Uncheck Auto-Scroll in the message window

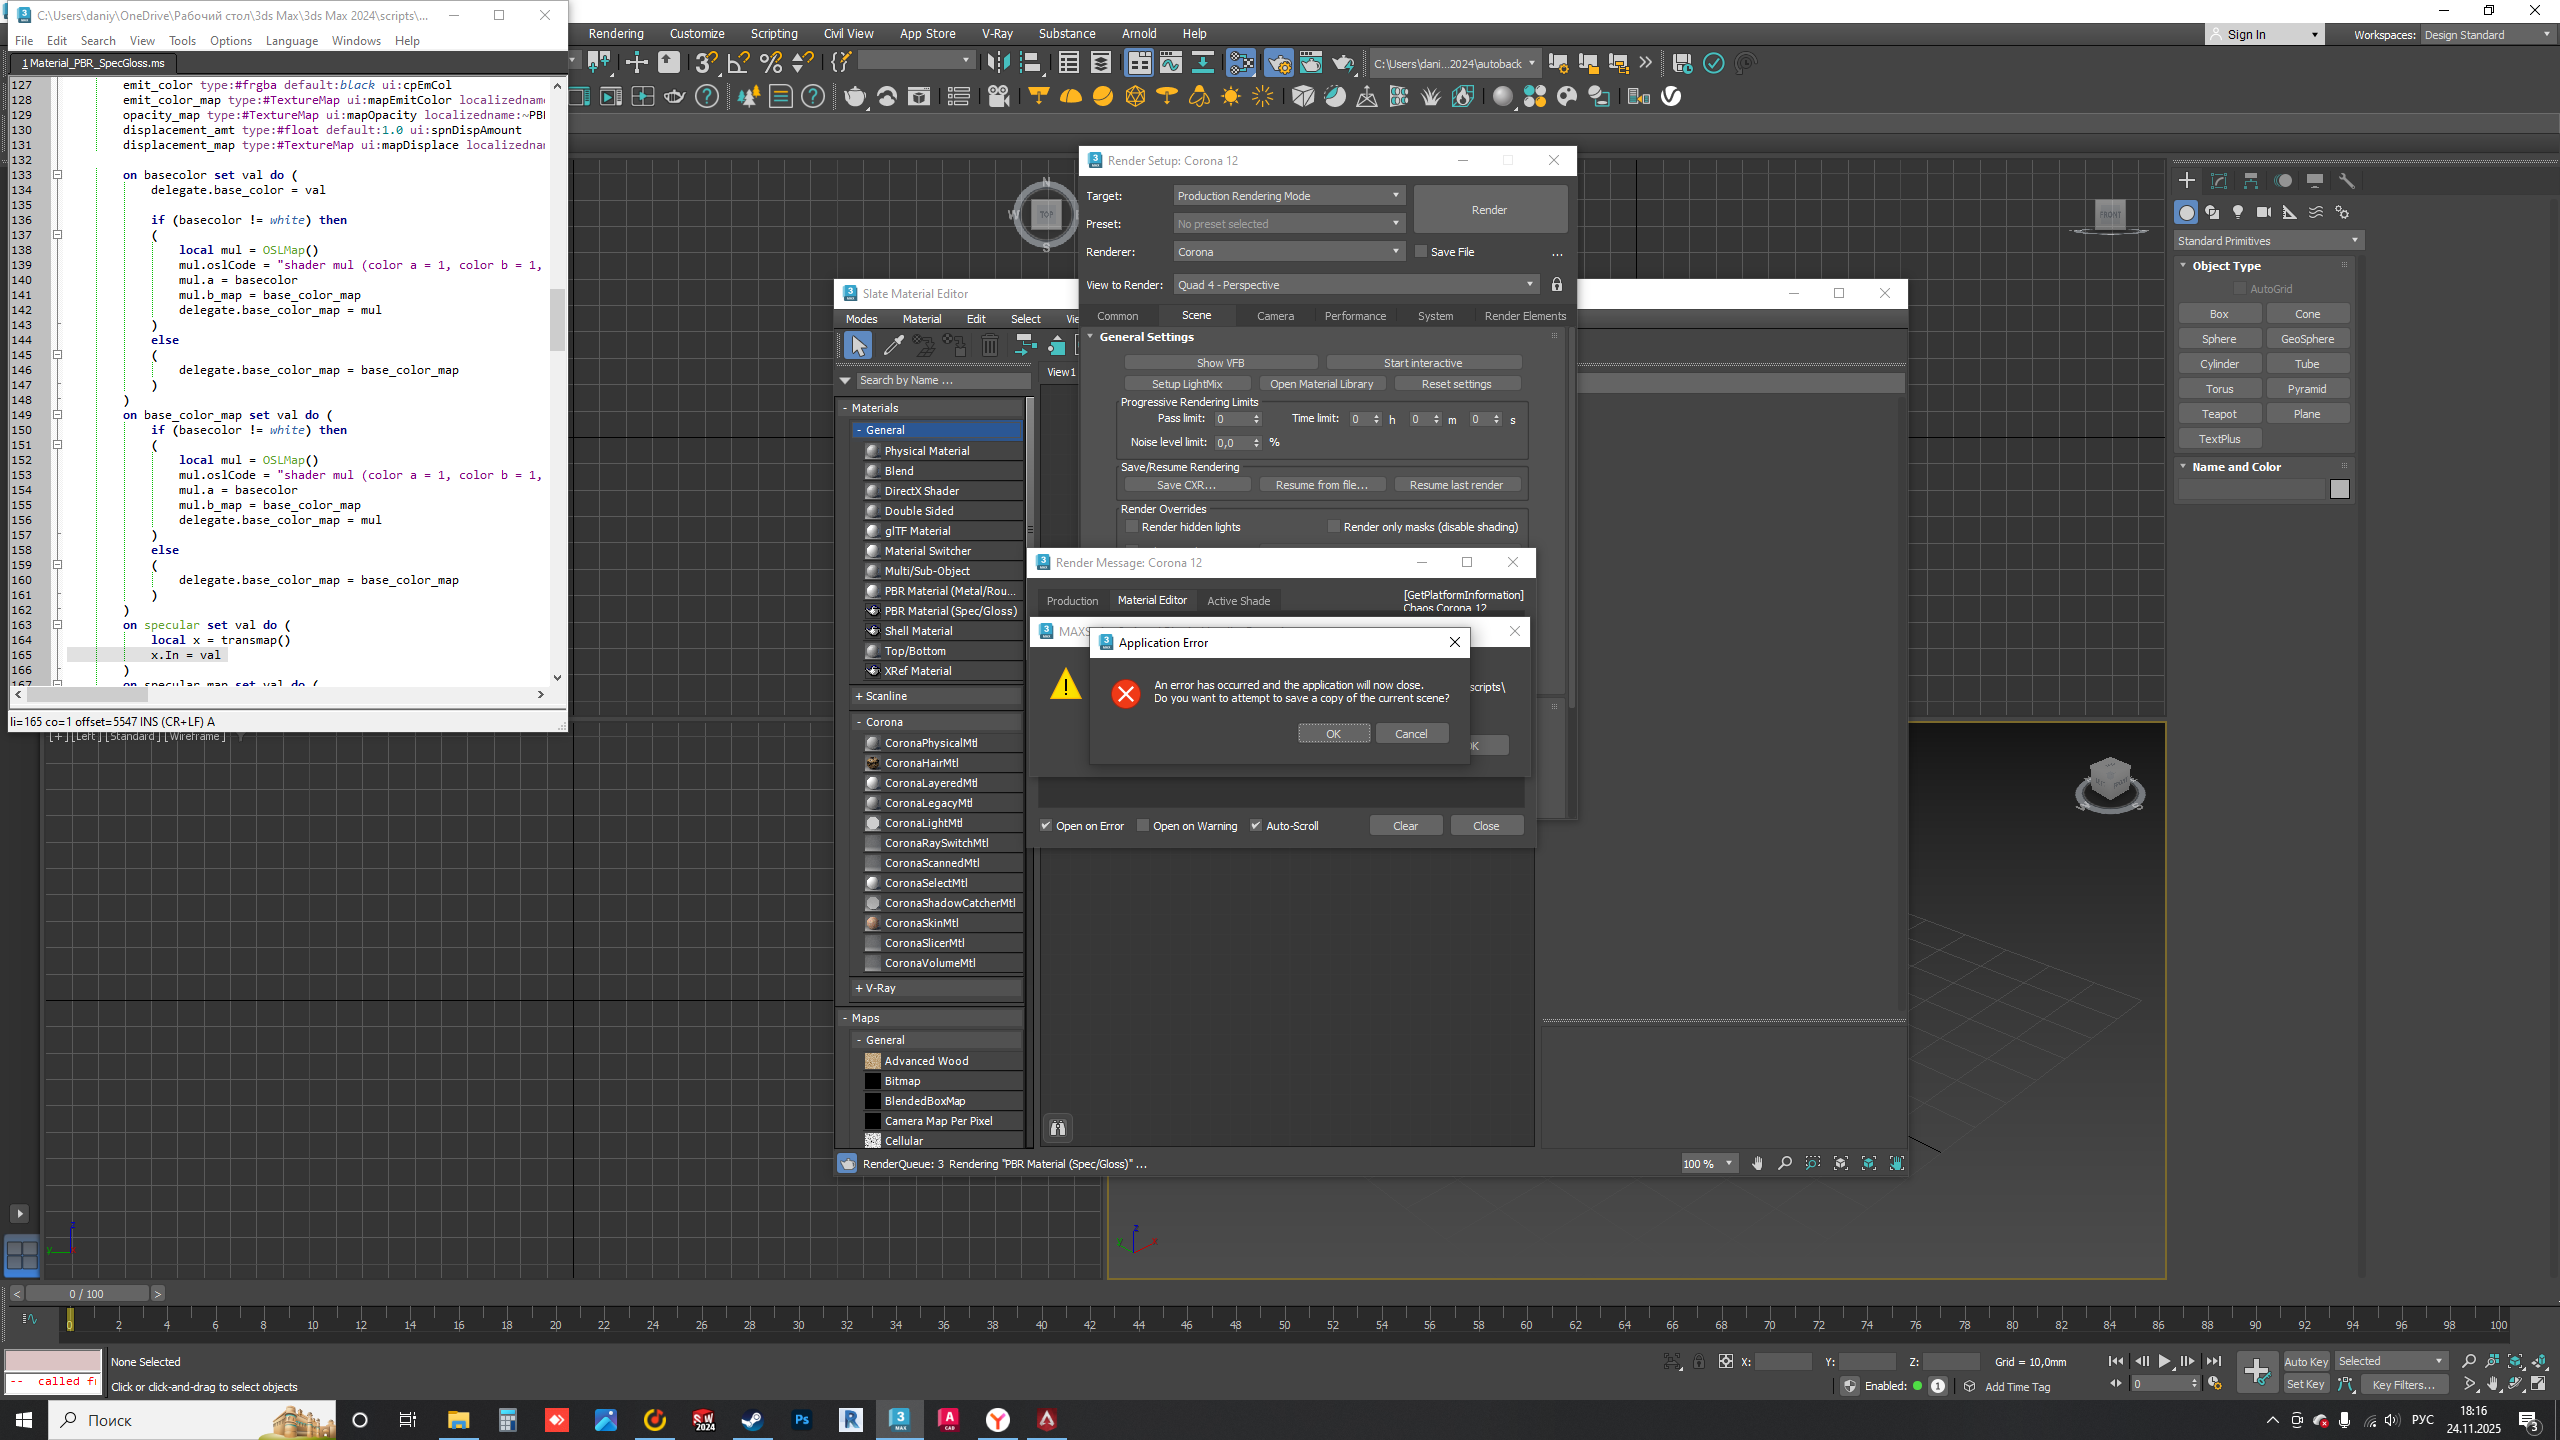coord(1257,825)
